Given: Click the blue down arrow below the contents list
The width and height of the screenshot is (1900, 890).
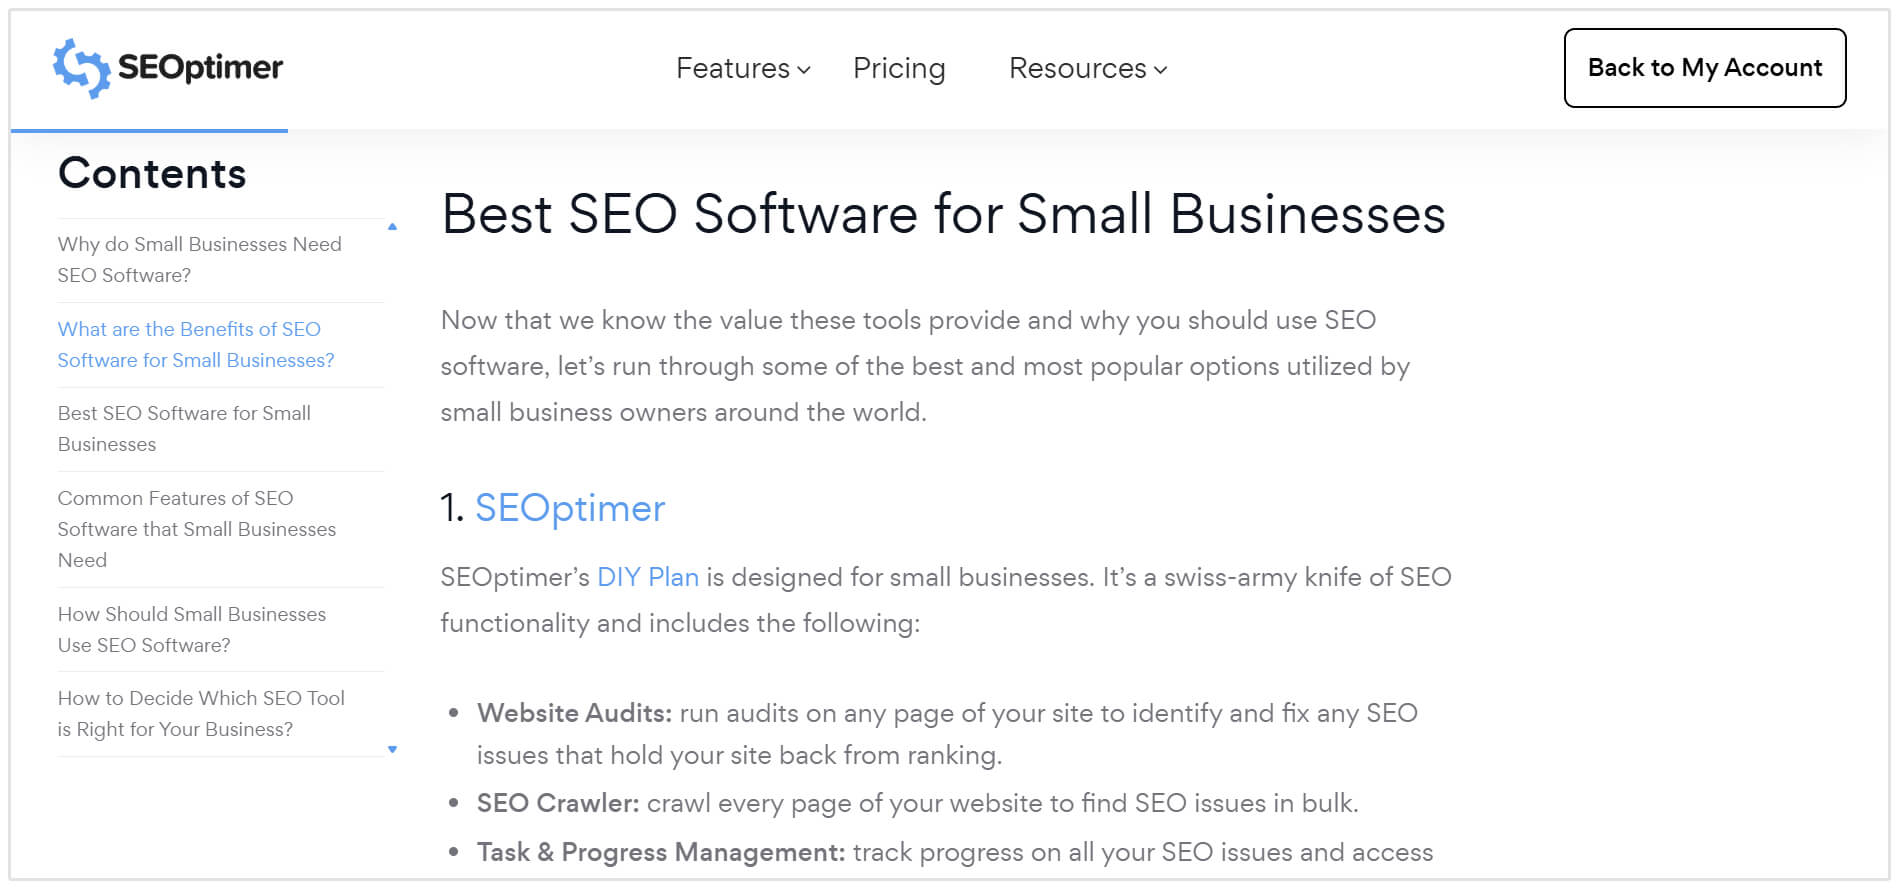Looking at the screenshot, I should pos(392,747).
